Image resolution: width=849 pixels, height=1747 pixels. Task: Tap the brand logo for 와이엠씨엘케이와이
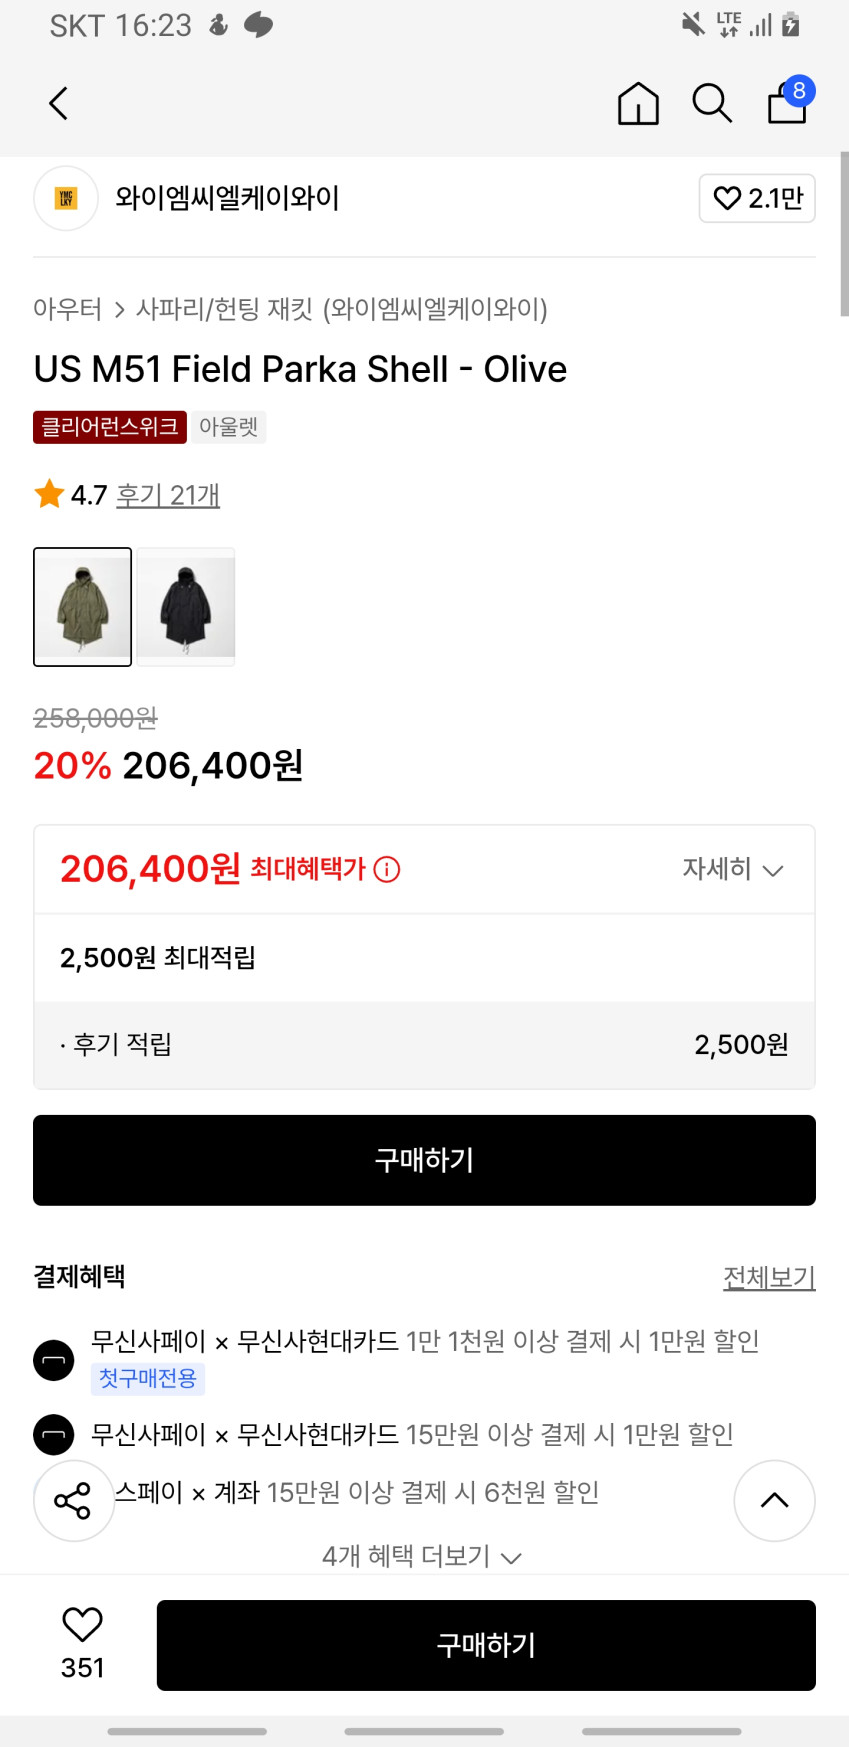tap(66, 198)
